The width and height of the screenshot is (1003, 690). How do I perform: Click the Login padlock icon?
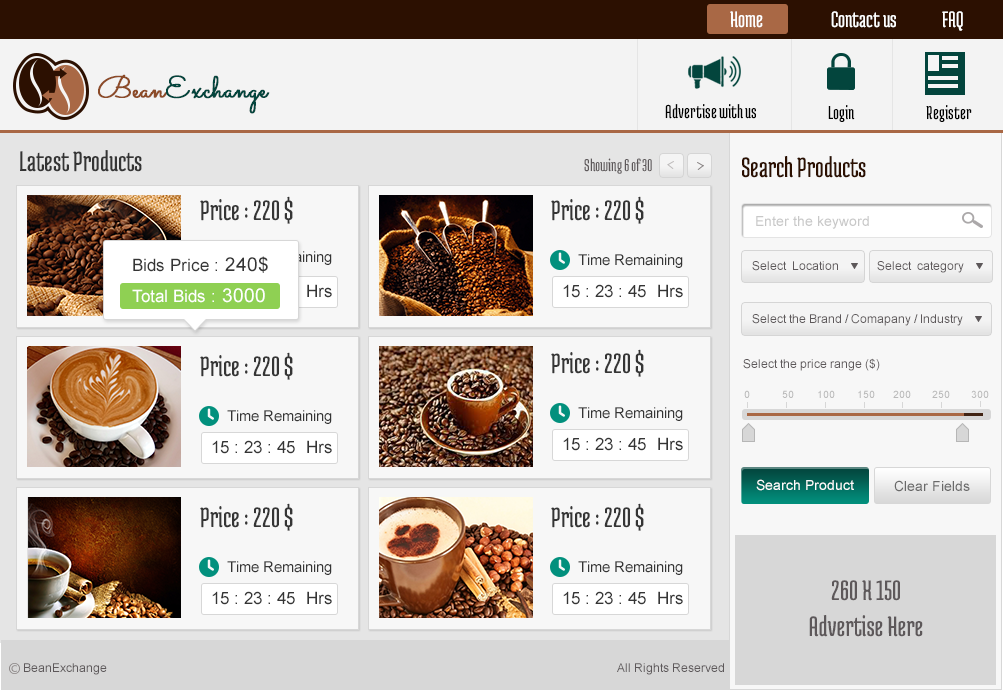[841, 72]
